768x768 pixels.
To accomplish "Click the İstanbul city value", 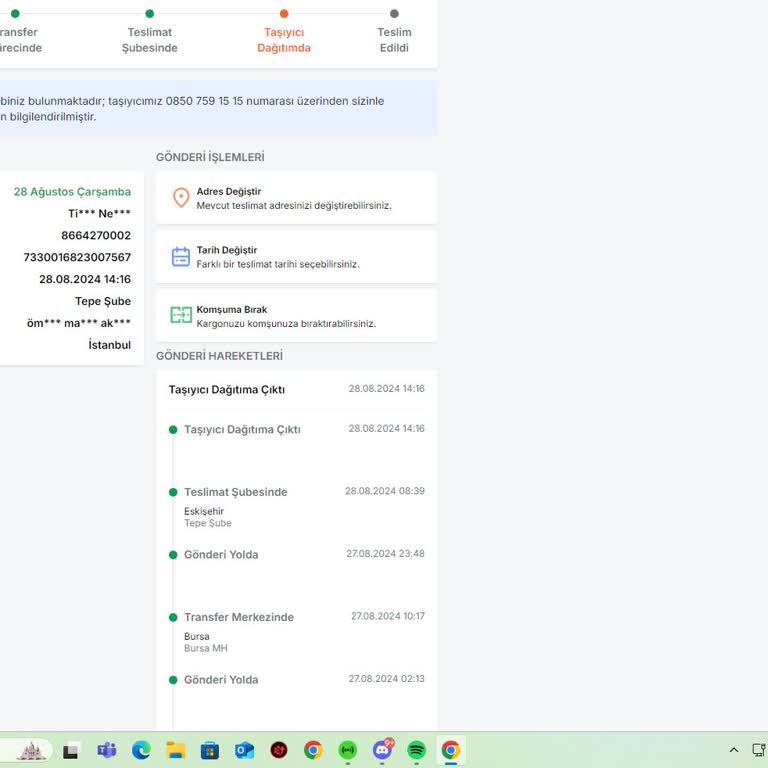I will [x=109, y=345].
